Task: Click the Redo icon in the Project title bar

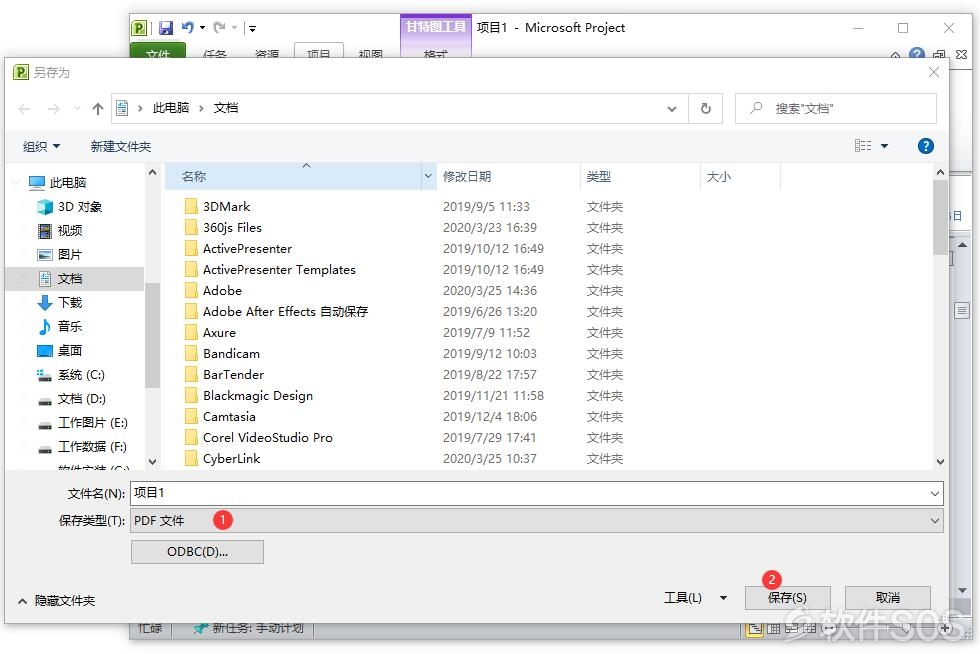Action: tap(219, 28)
